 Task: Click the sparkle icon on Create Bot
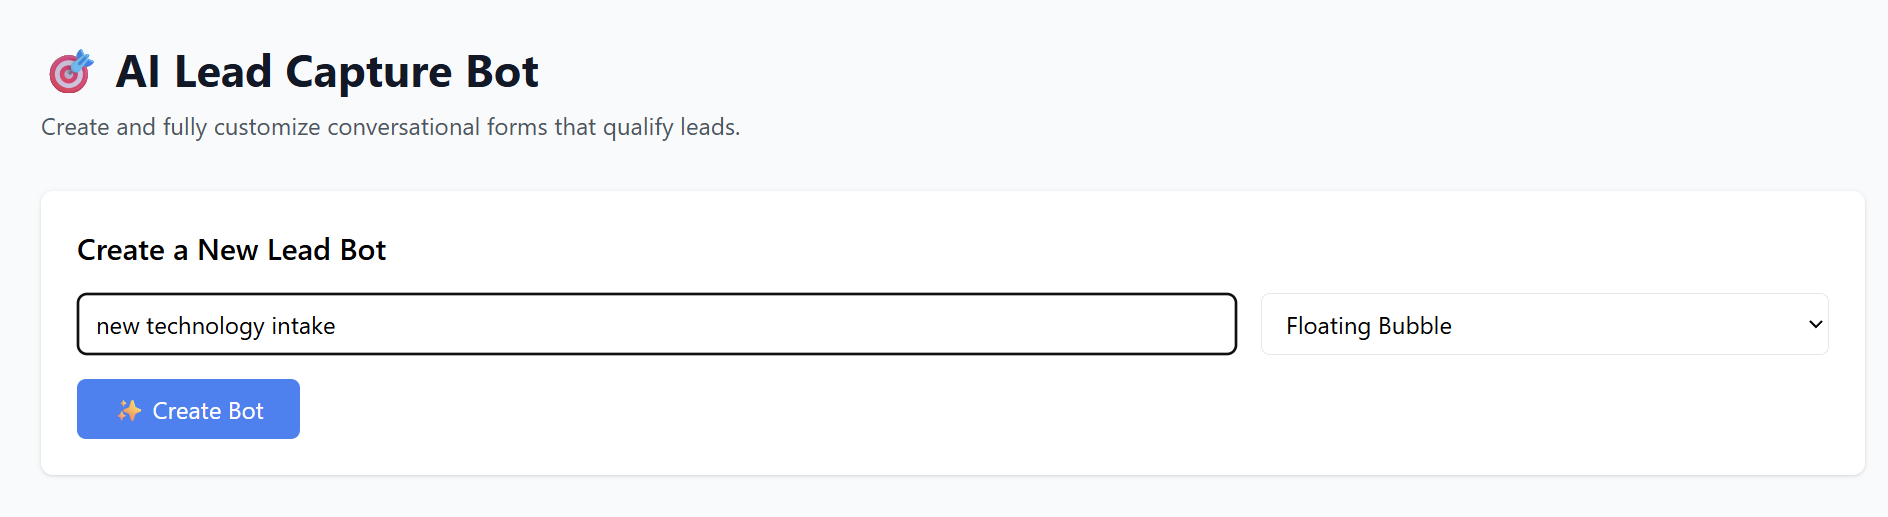[x=129, y=410]
